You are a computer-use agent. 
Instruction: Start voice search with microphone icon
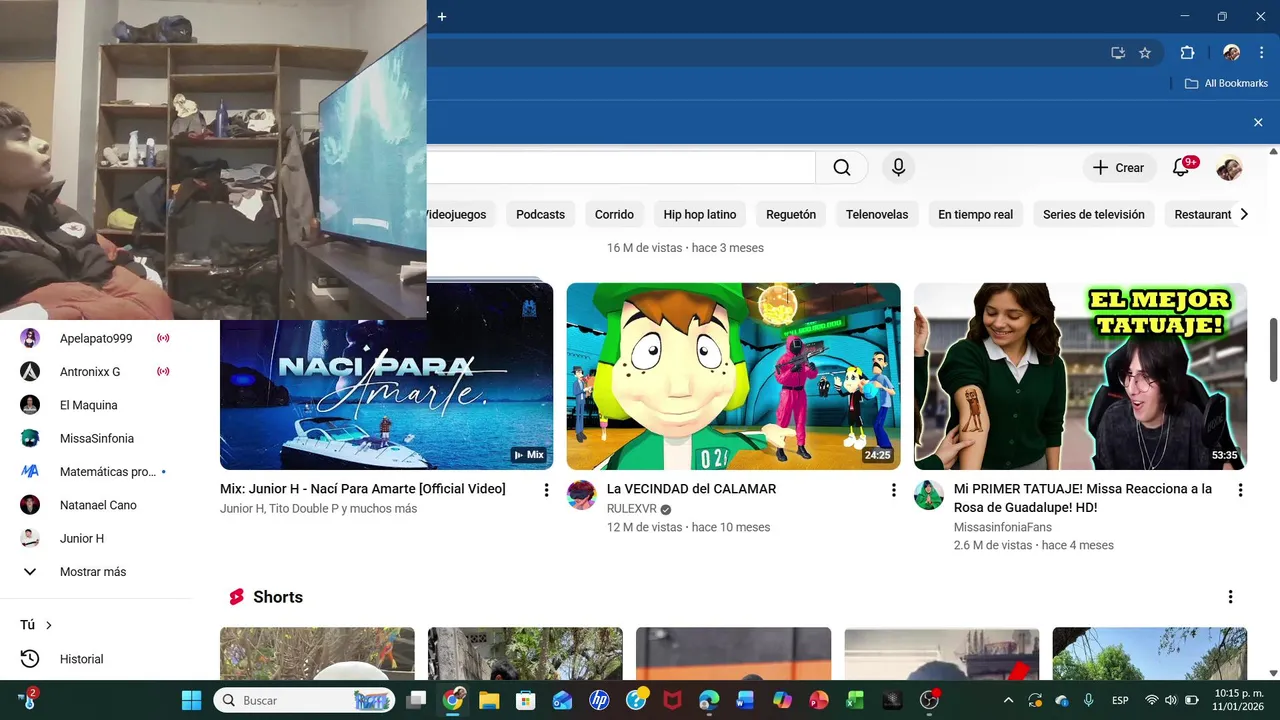pos(898,168)
